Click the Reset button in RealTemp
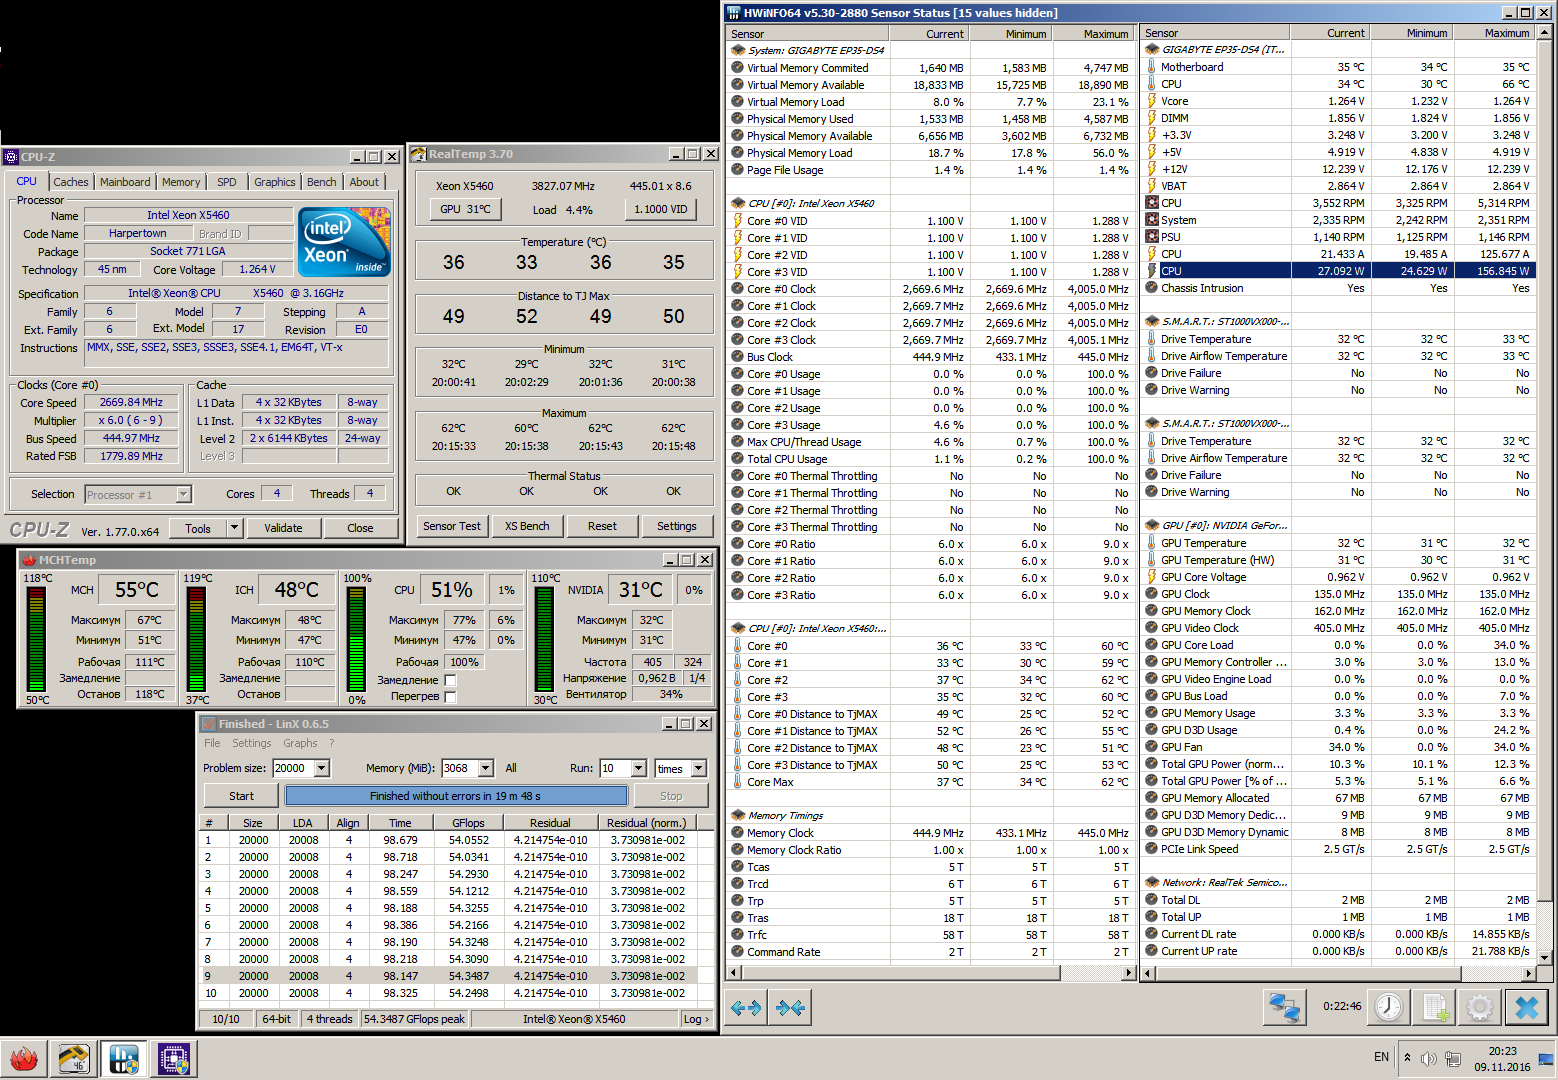Screen dimensions: 1558x1080 602,526
